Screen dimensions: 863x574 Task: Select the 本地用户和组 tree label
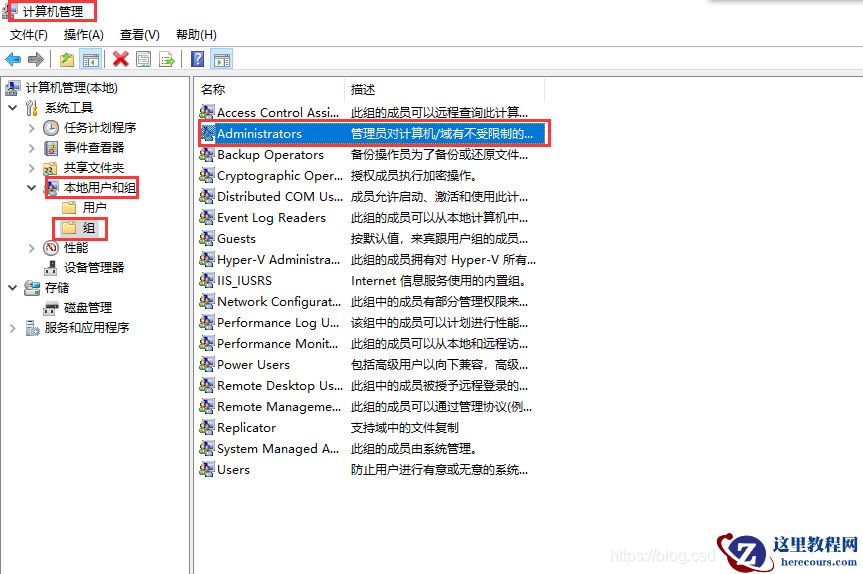100,188
